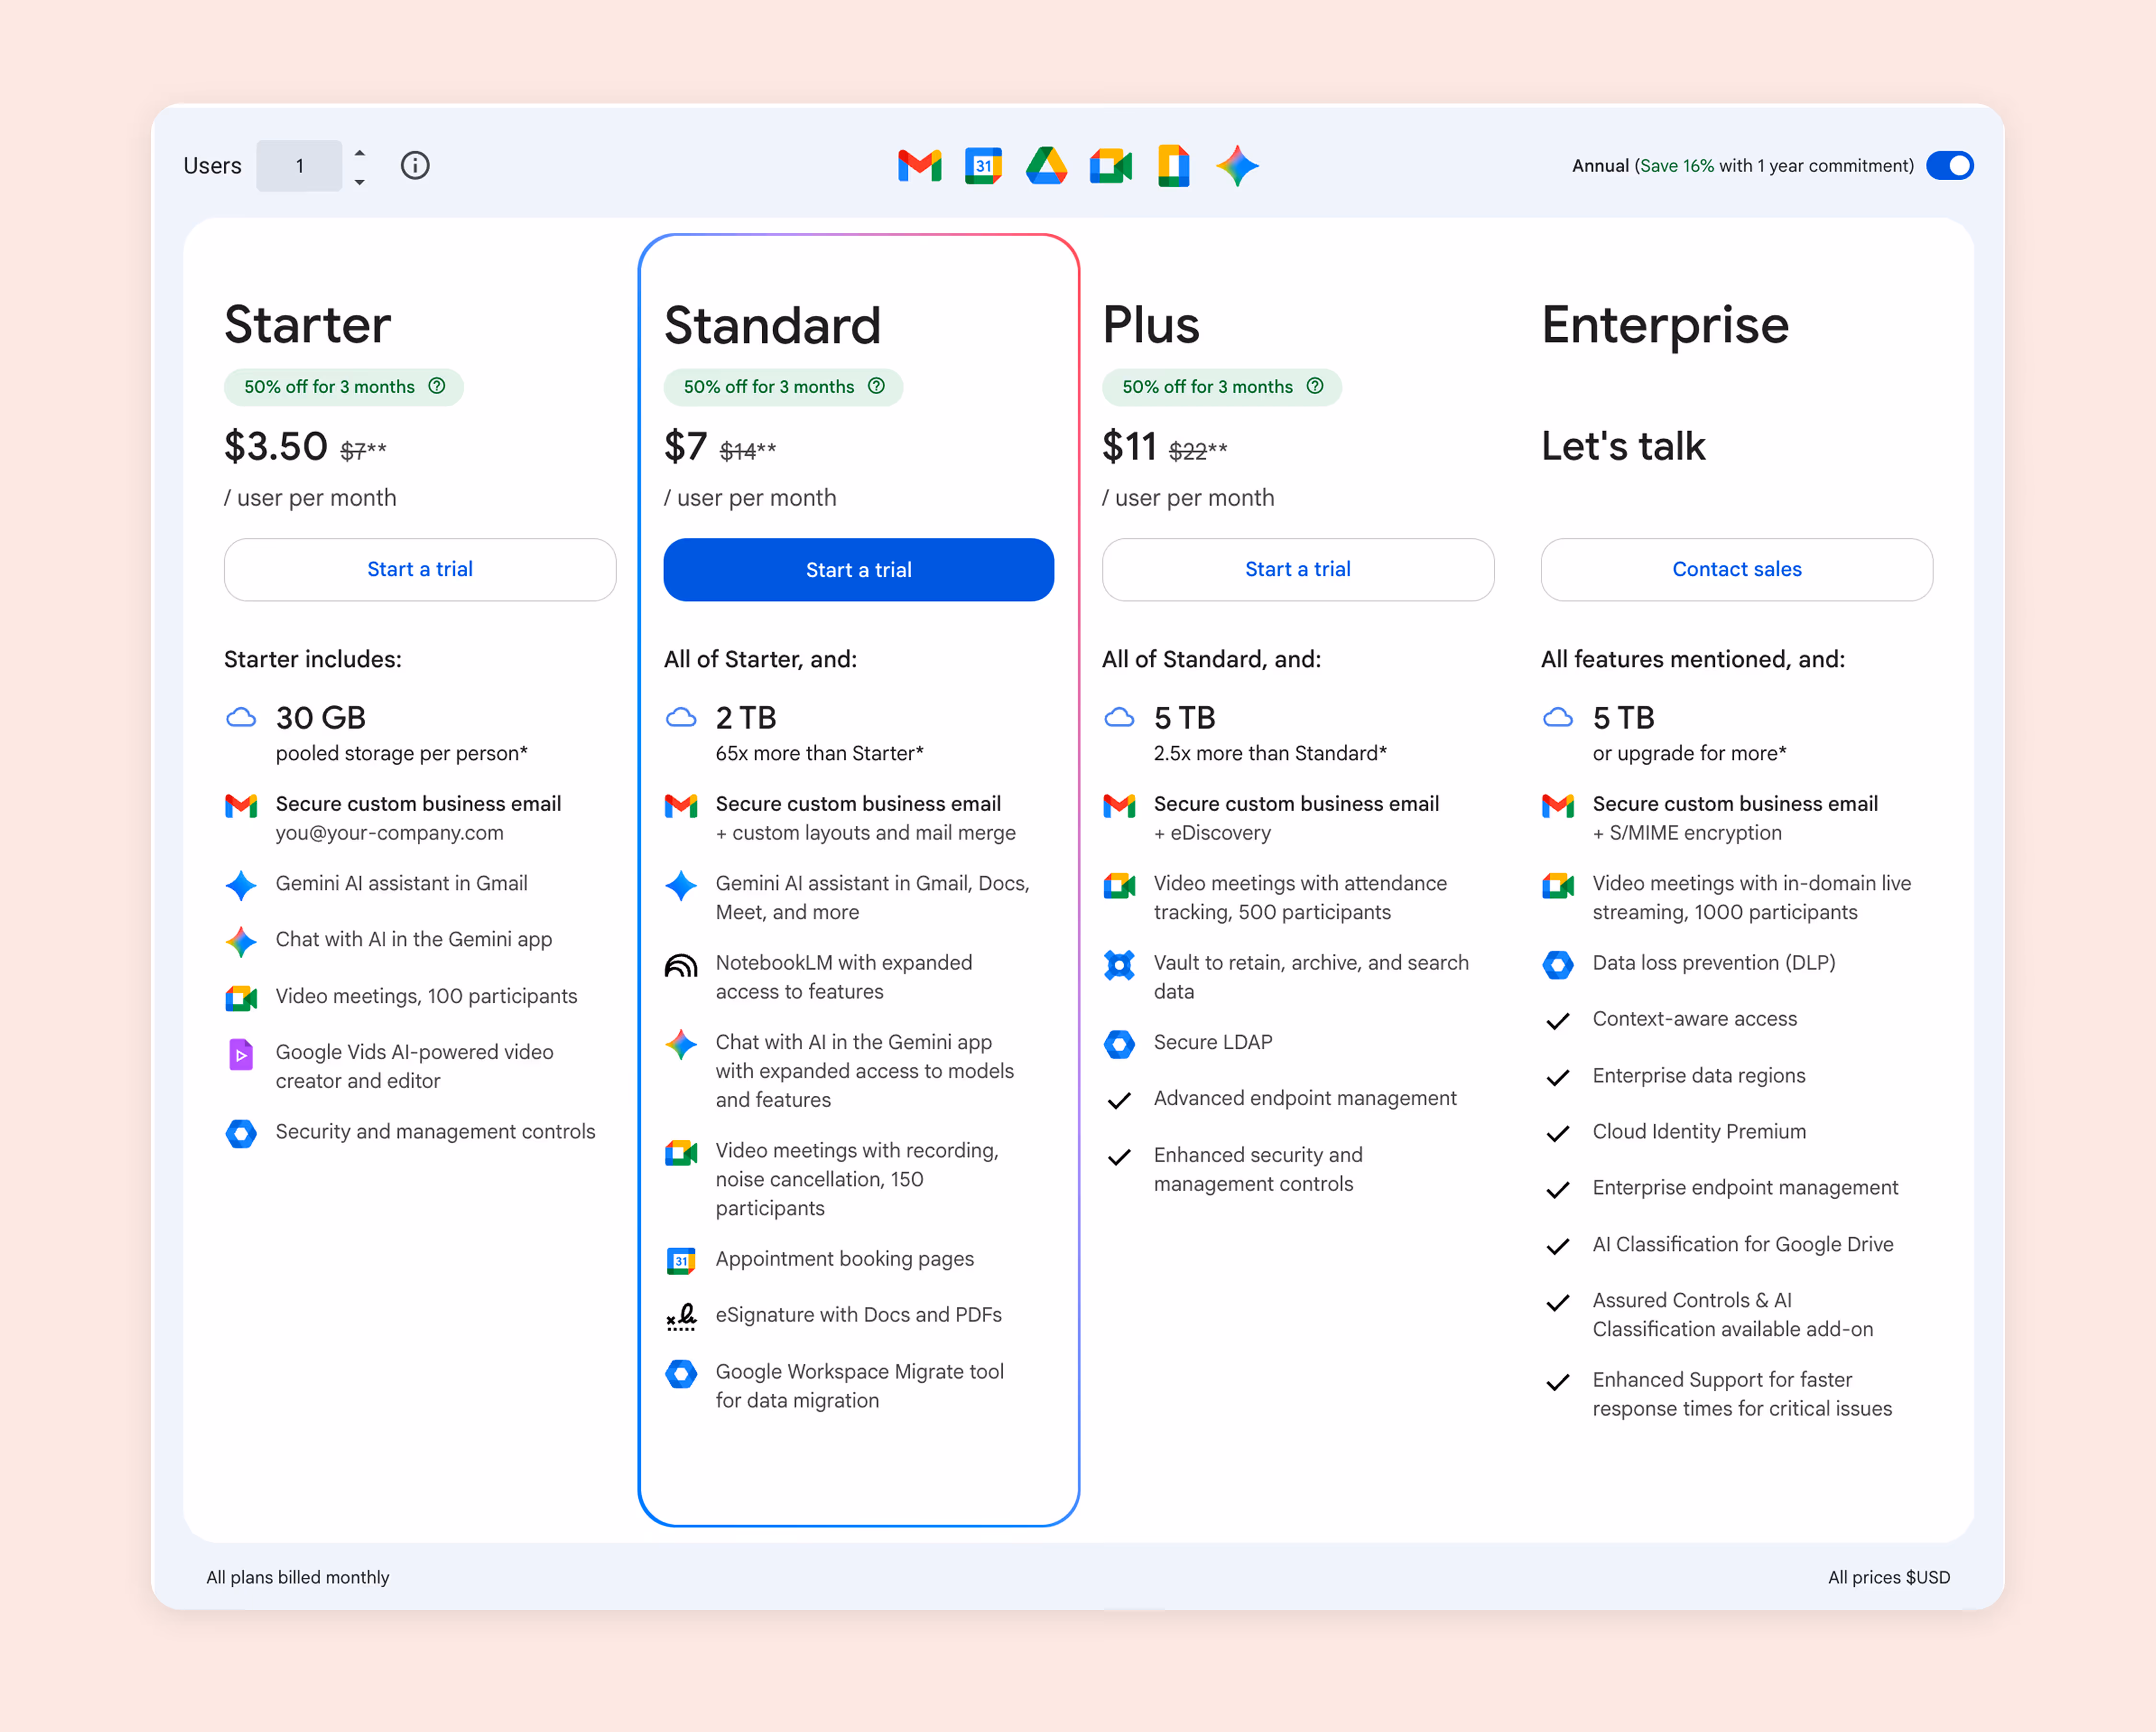Increase the Users count with up arrow
Screen dimensions: 2156x1732
(360, 153)
